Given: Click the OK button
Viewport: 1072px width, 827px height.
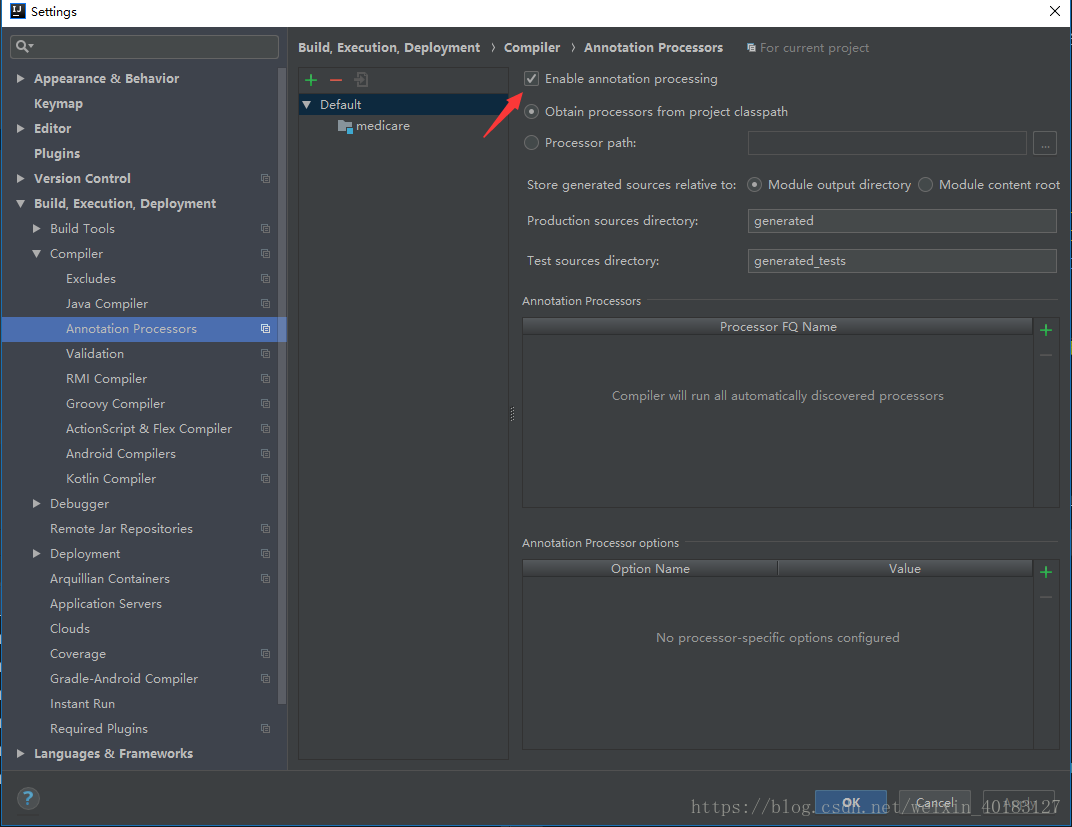Looking at the screenshot, I should coord(851,803).
